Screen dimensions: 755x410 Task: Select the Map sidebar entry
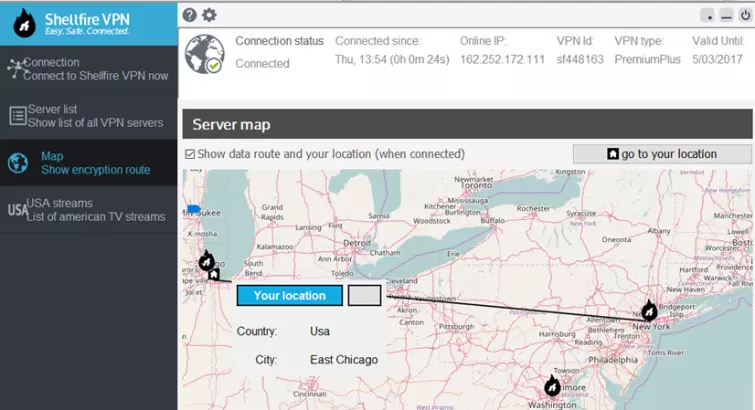[x=95, y=163]
